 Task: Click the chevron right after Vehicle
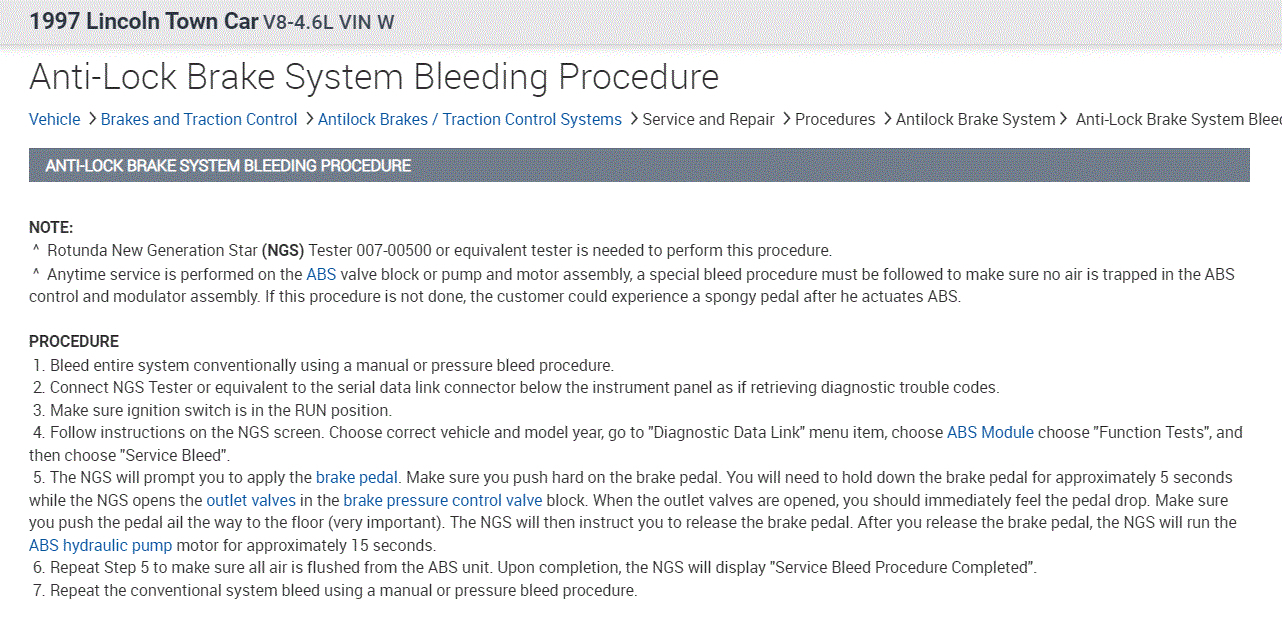pyautogui.click(x=91, y=120)
